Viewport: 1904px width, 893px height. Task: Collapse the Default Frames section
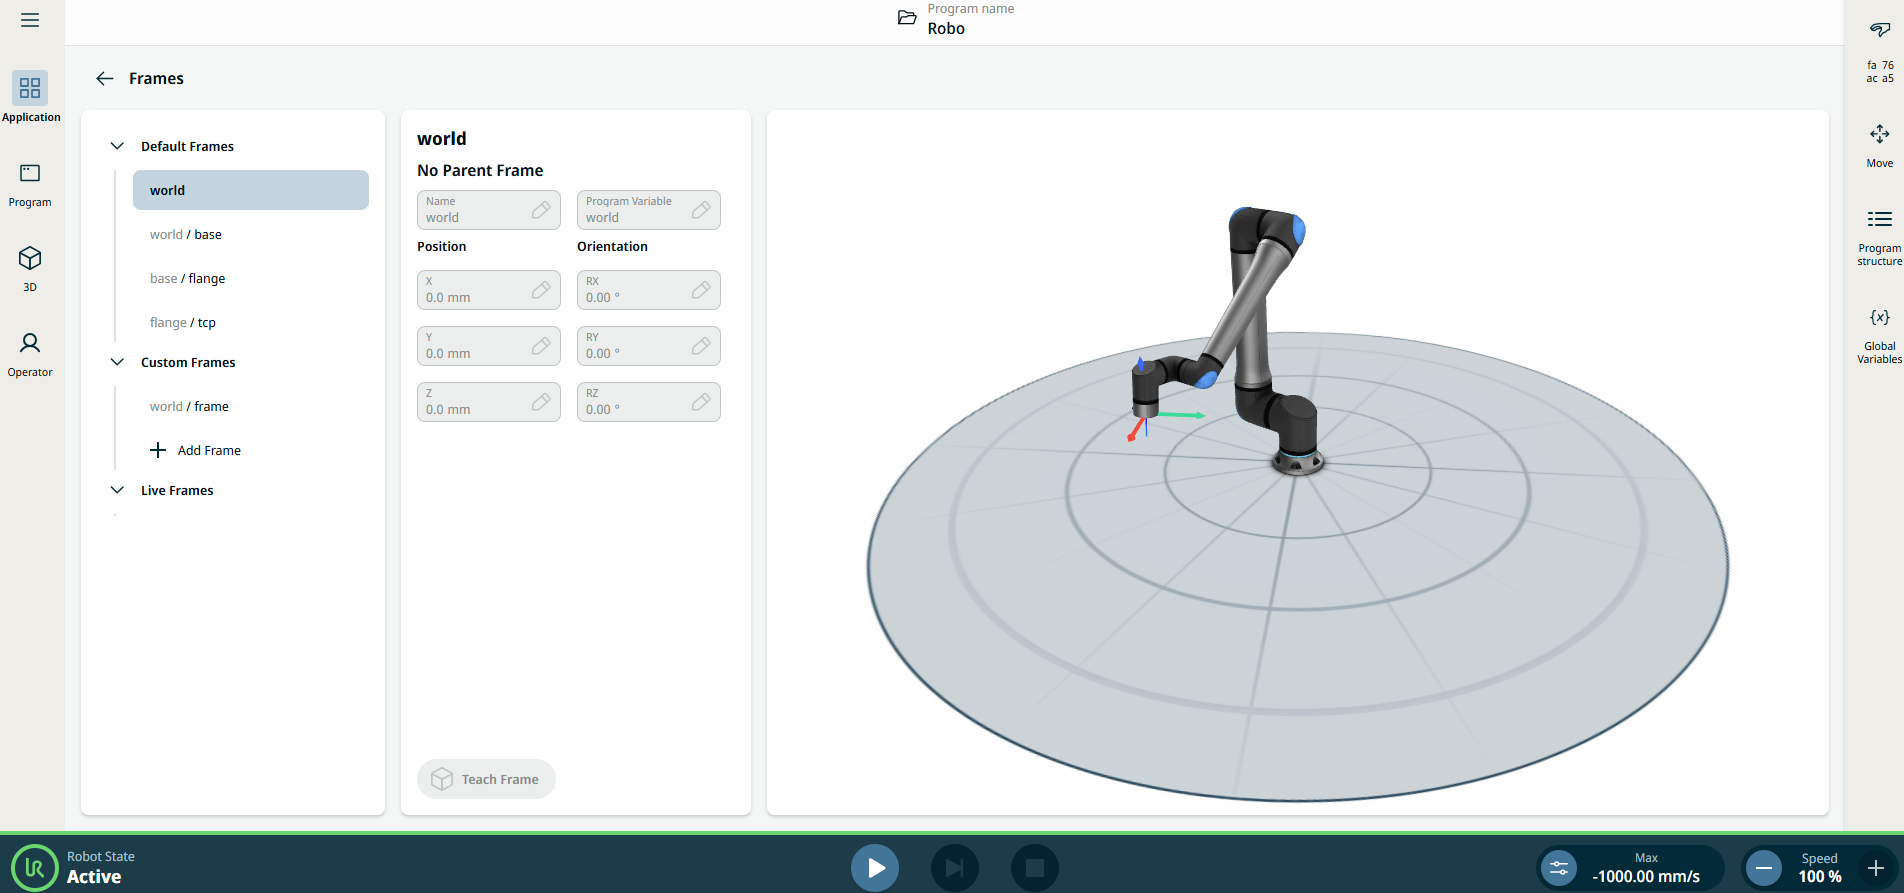[117, 146]
